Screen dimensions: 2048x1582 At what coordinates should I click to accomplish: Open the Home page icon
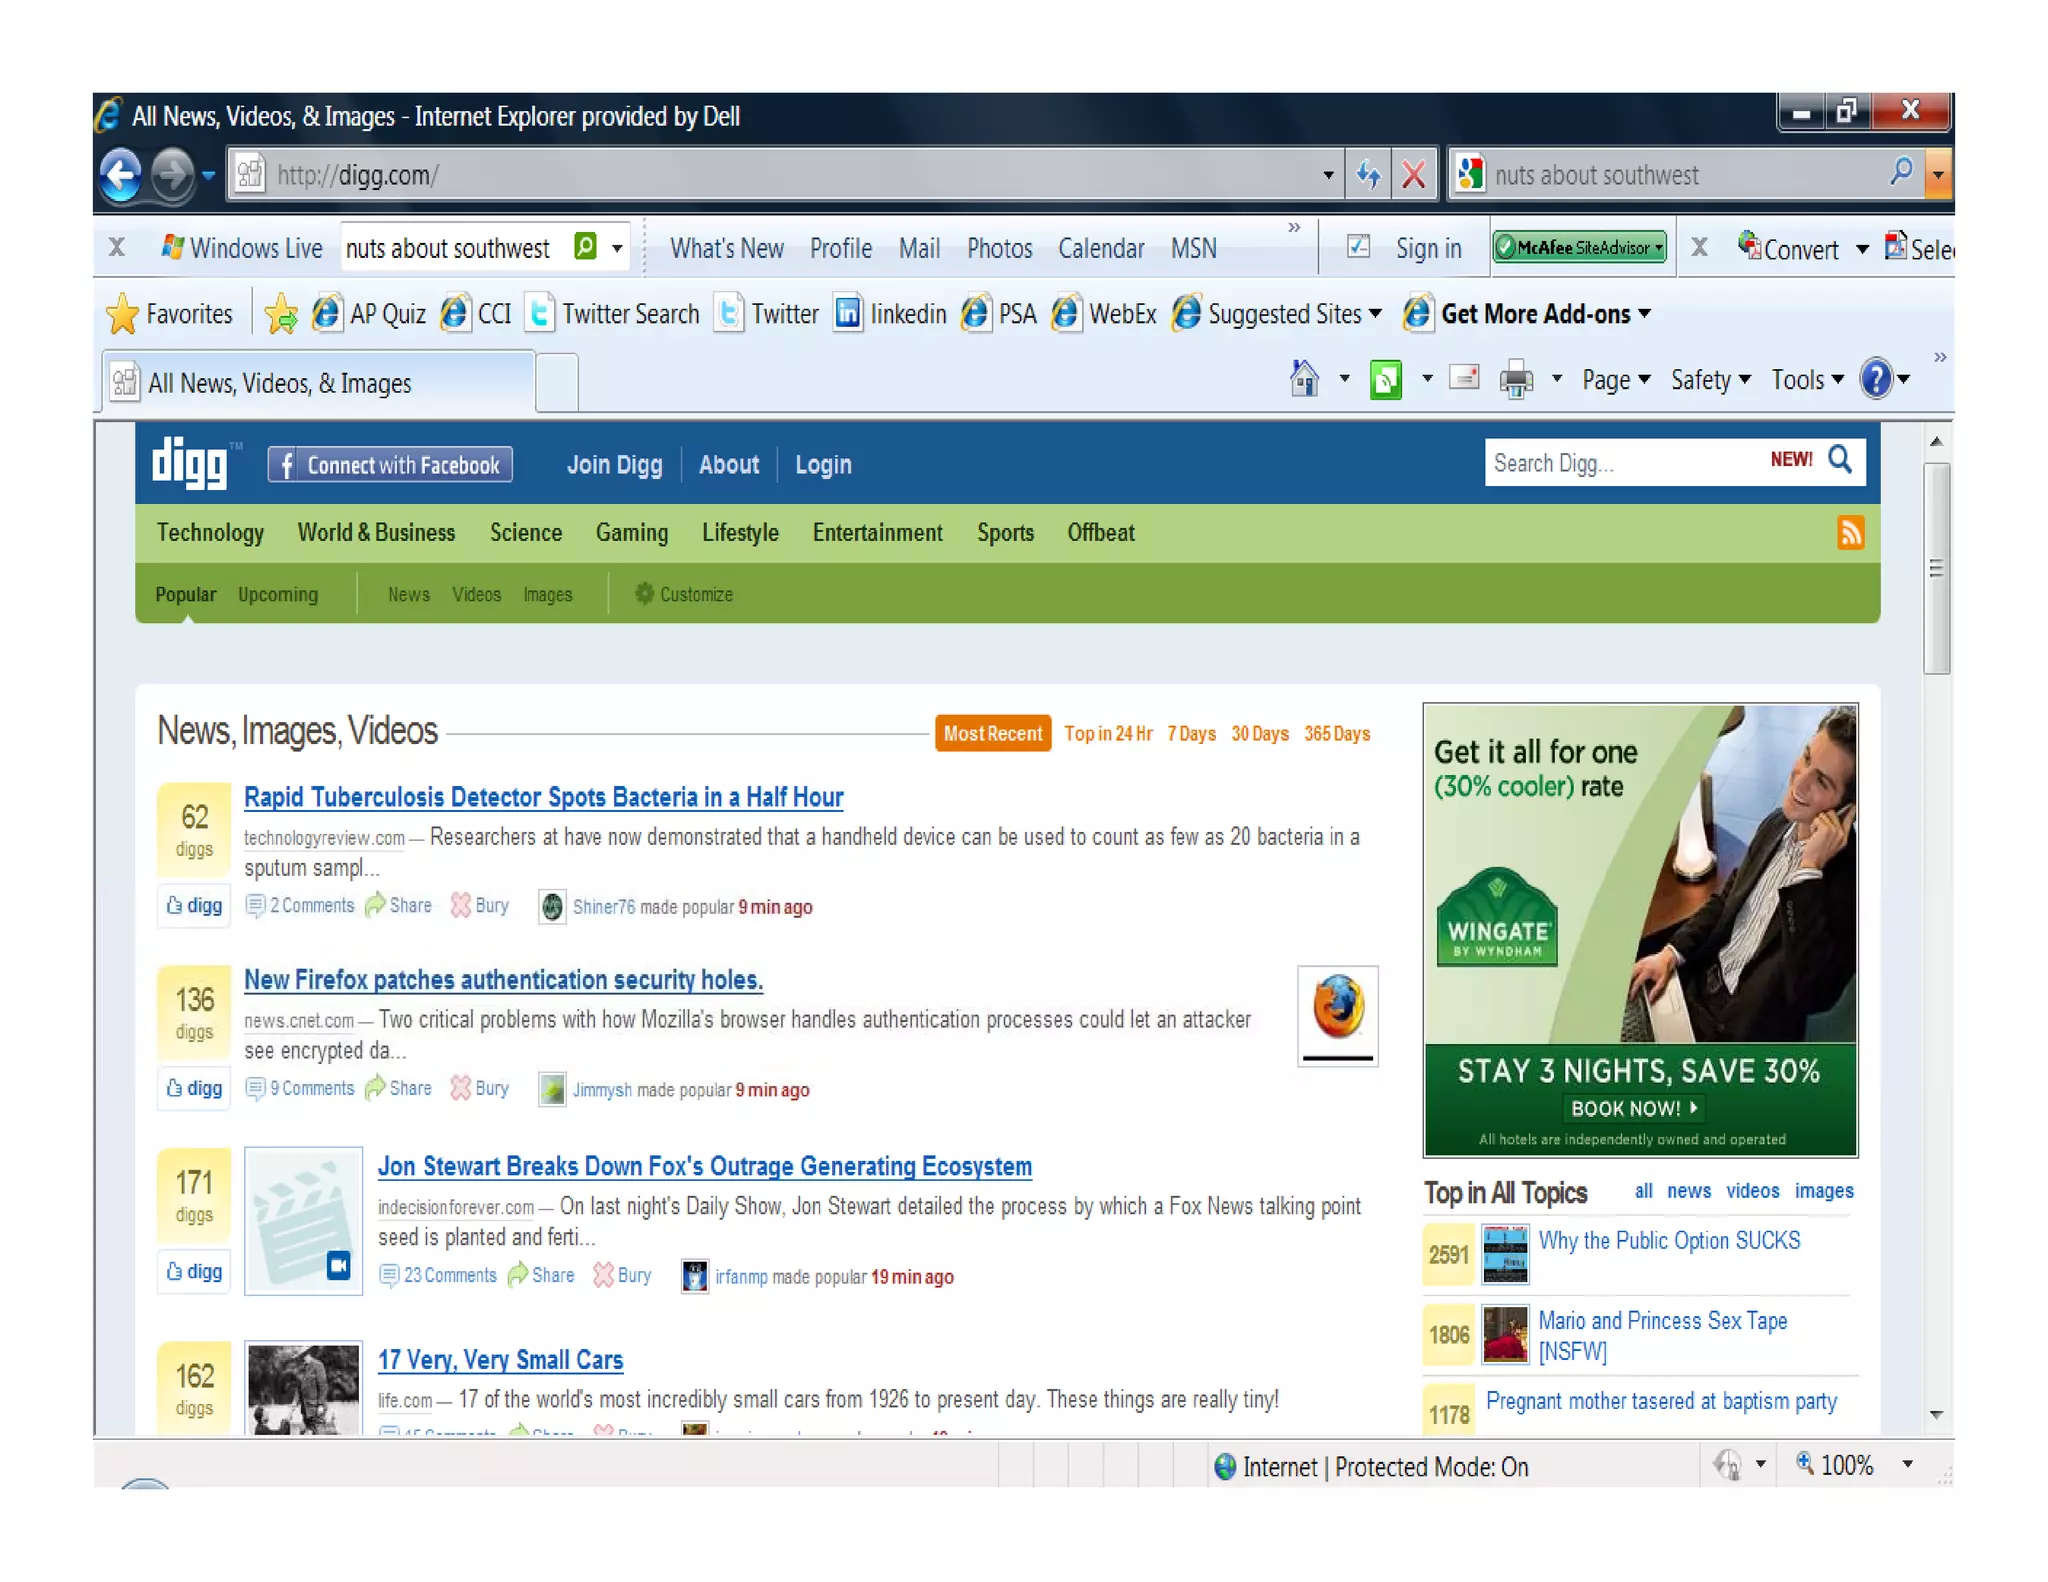click(x=1304, y=380)
